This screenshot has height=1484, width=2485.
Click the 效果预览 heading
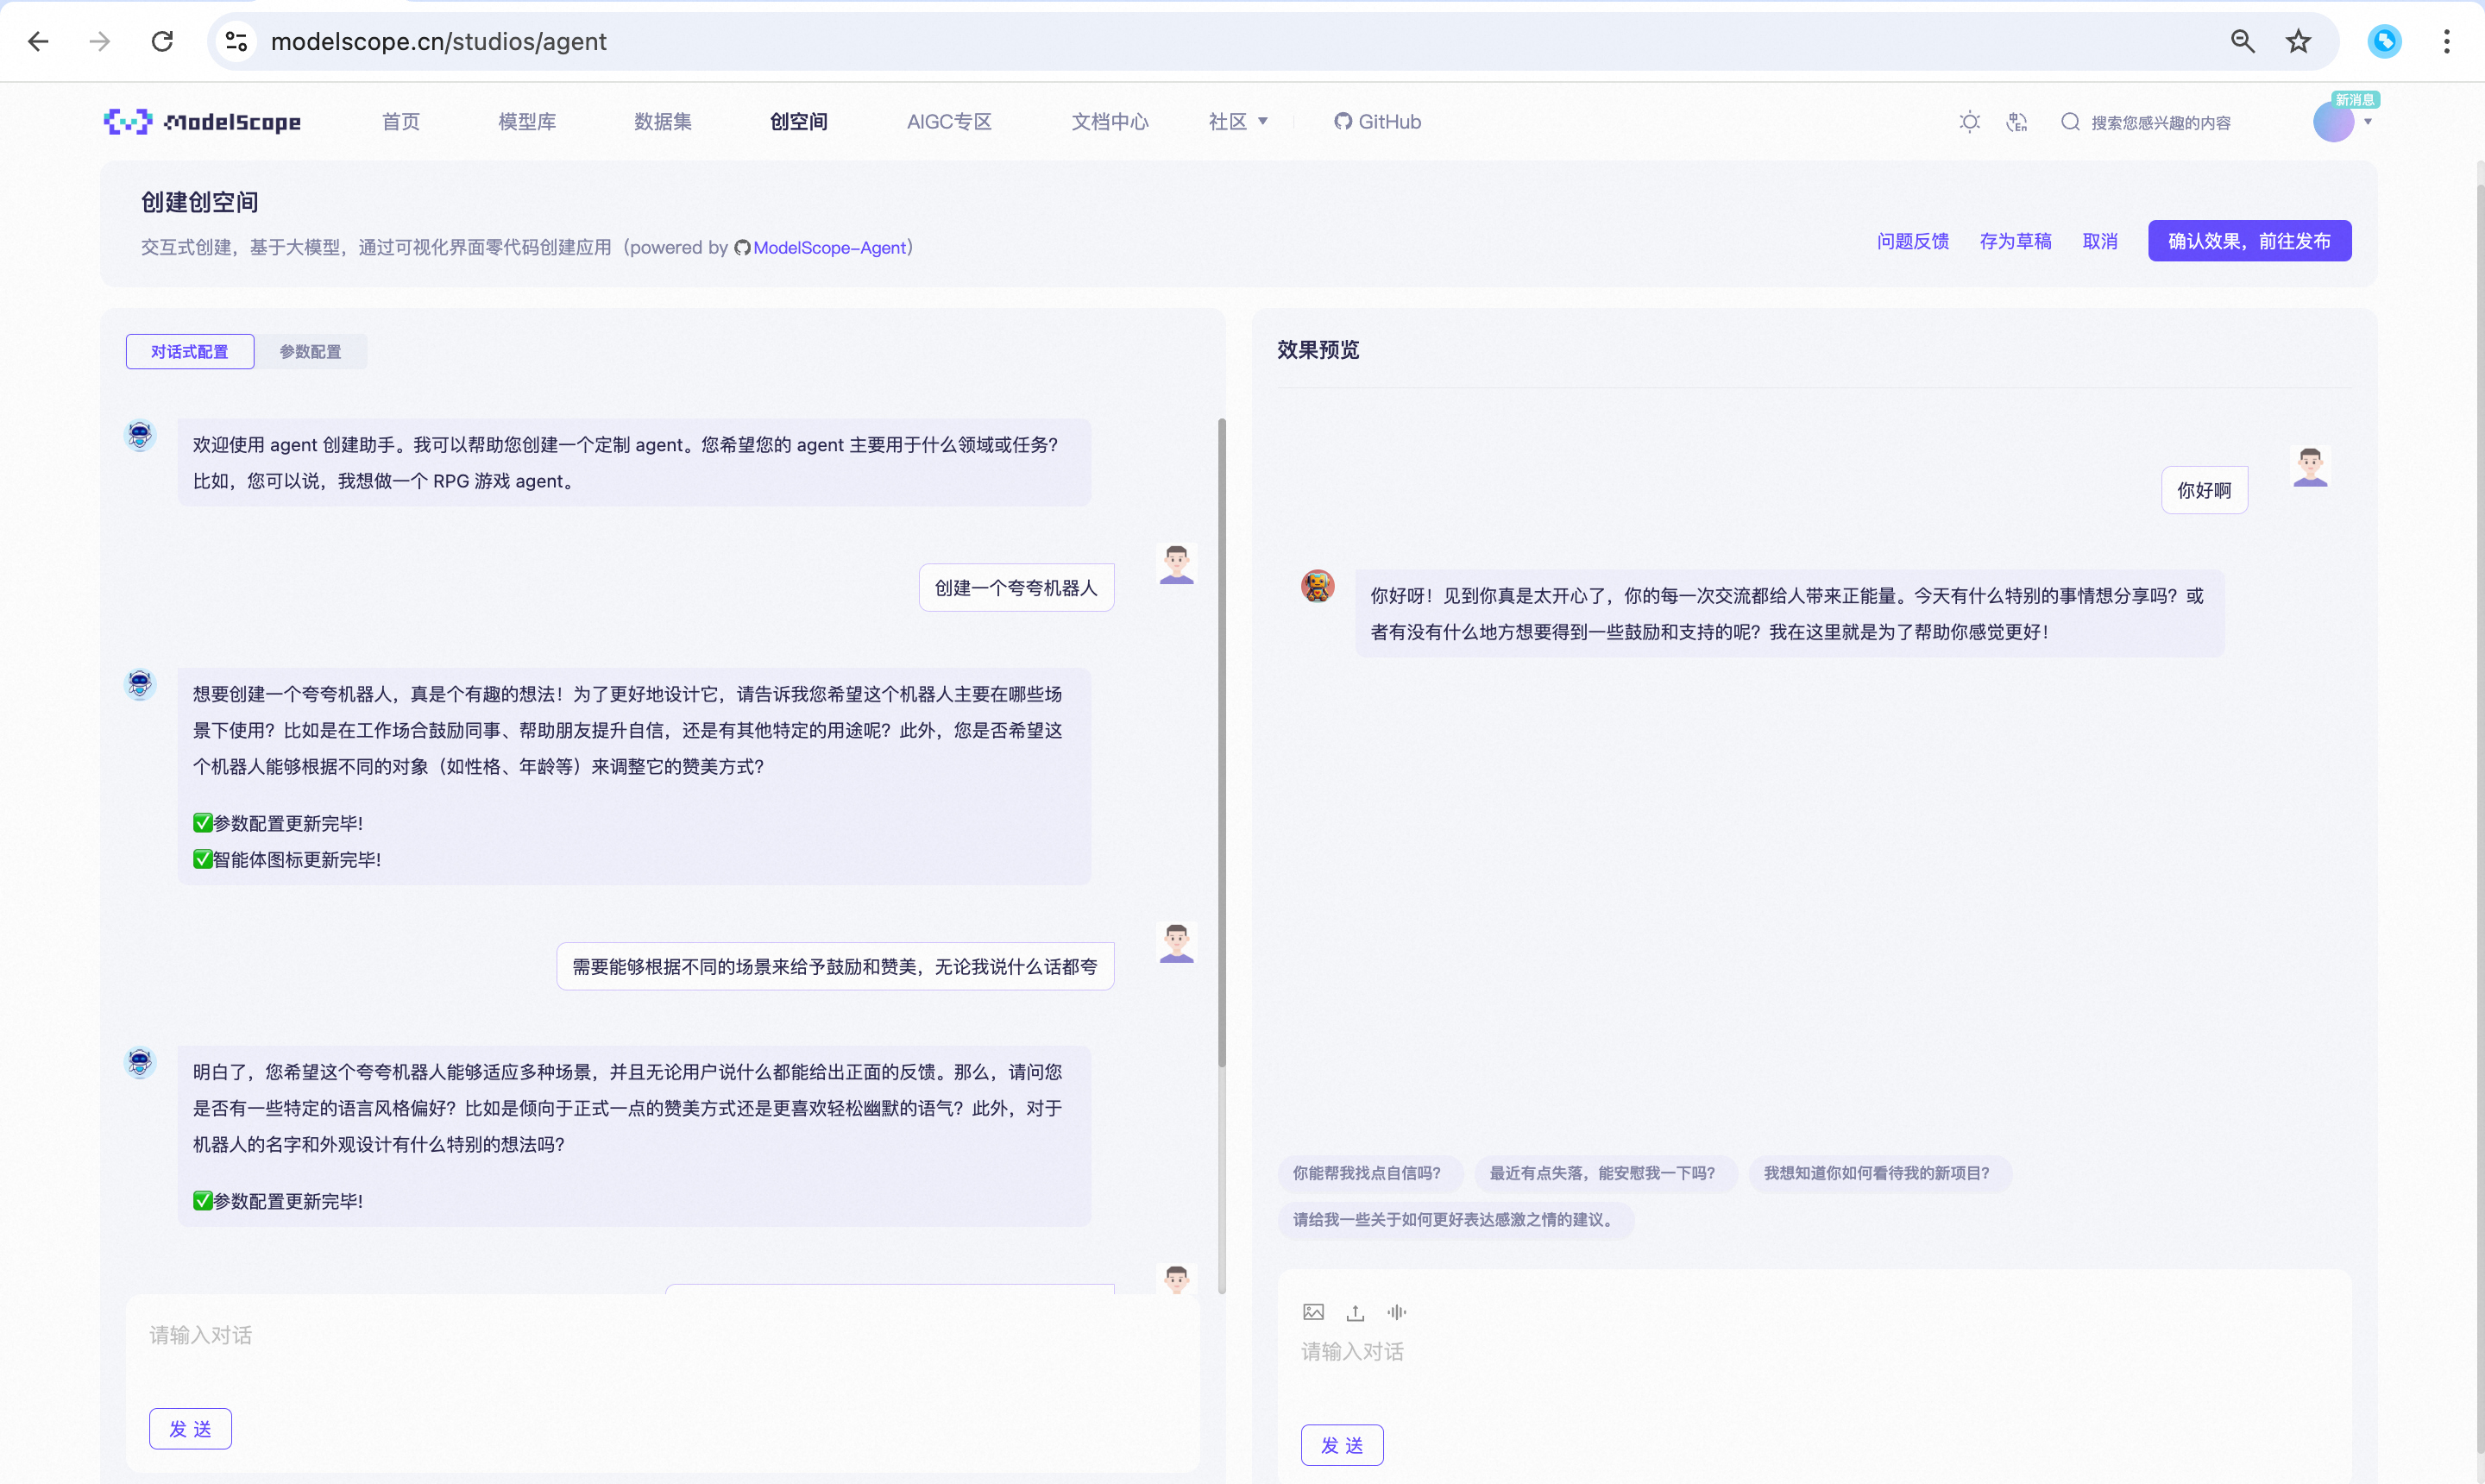pyautogui.click(x=1318, y=350)
